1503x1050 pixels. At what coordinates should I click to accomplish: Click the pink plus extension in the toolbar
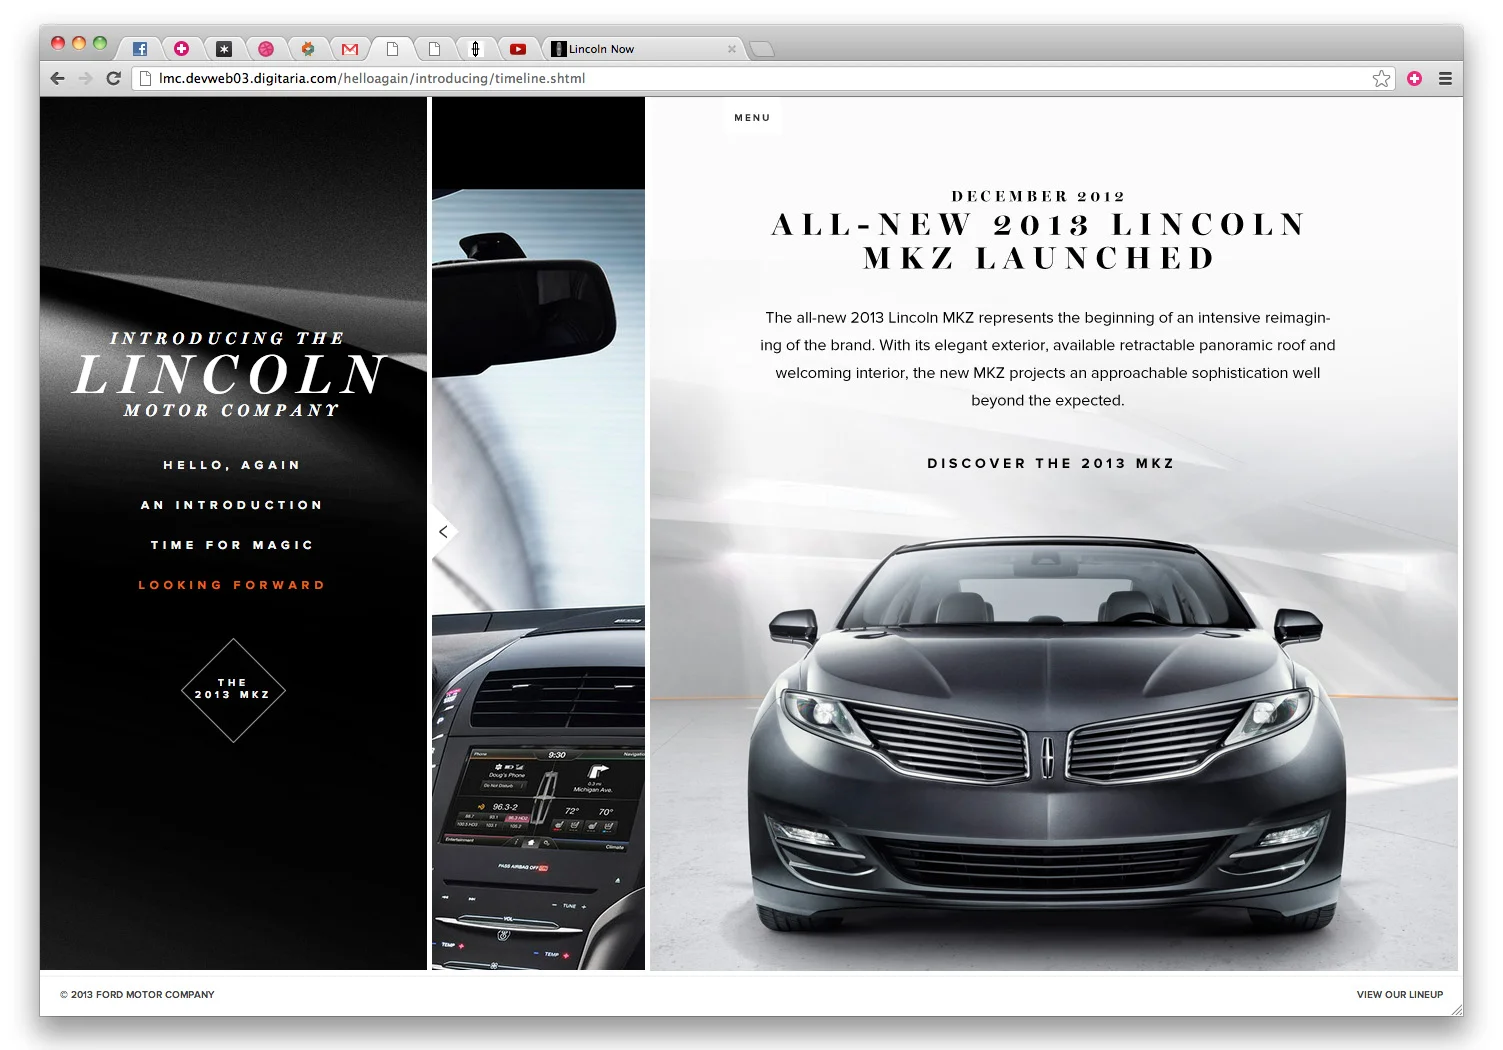coord(1414,78)
